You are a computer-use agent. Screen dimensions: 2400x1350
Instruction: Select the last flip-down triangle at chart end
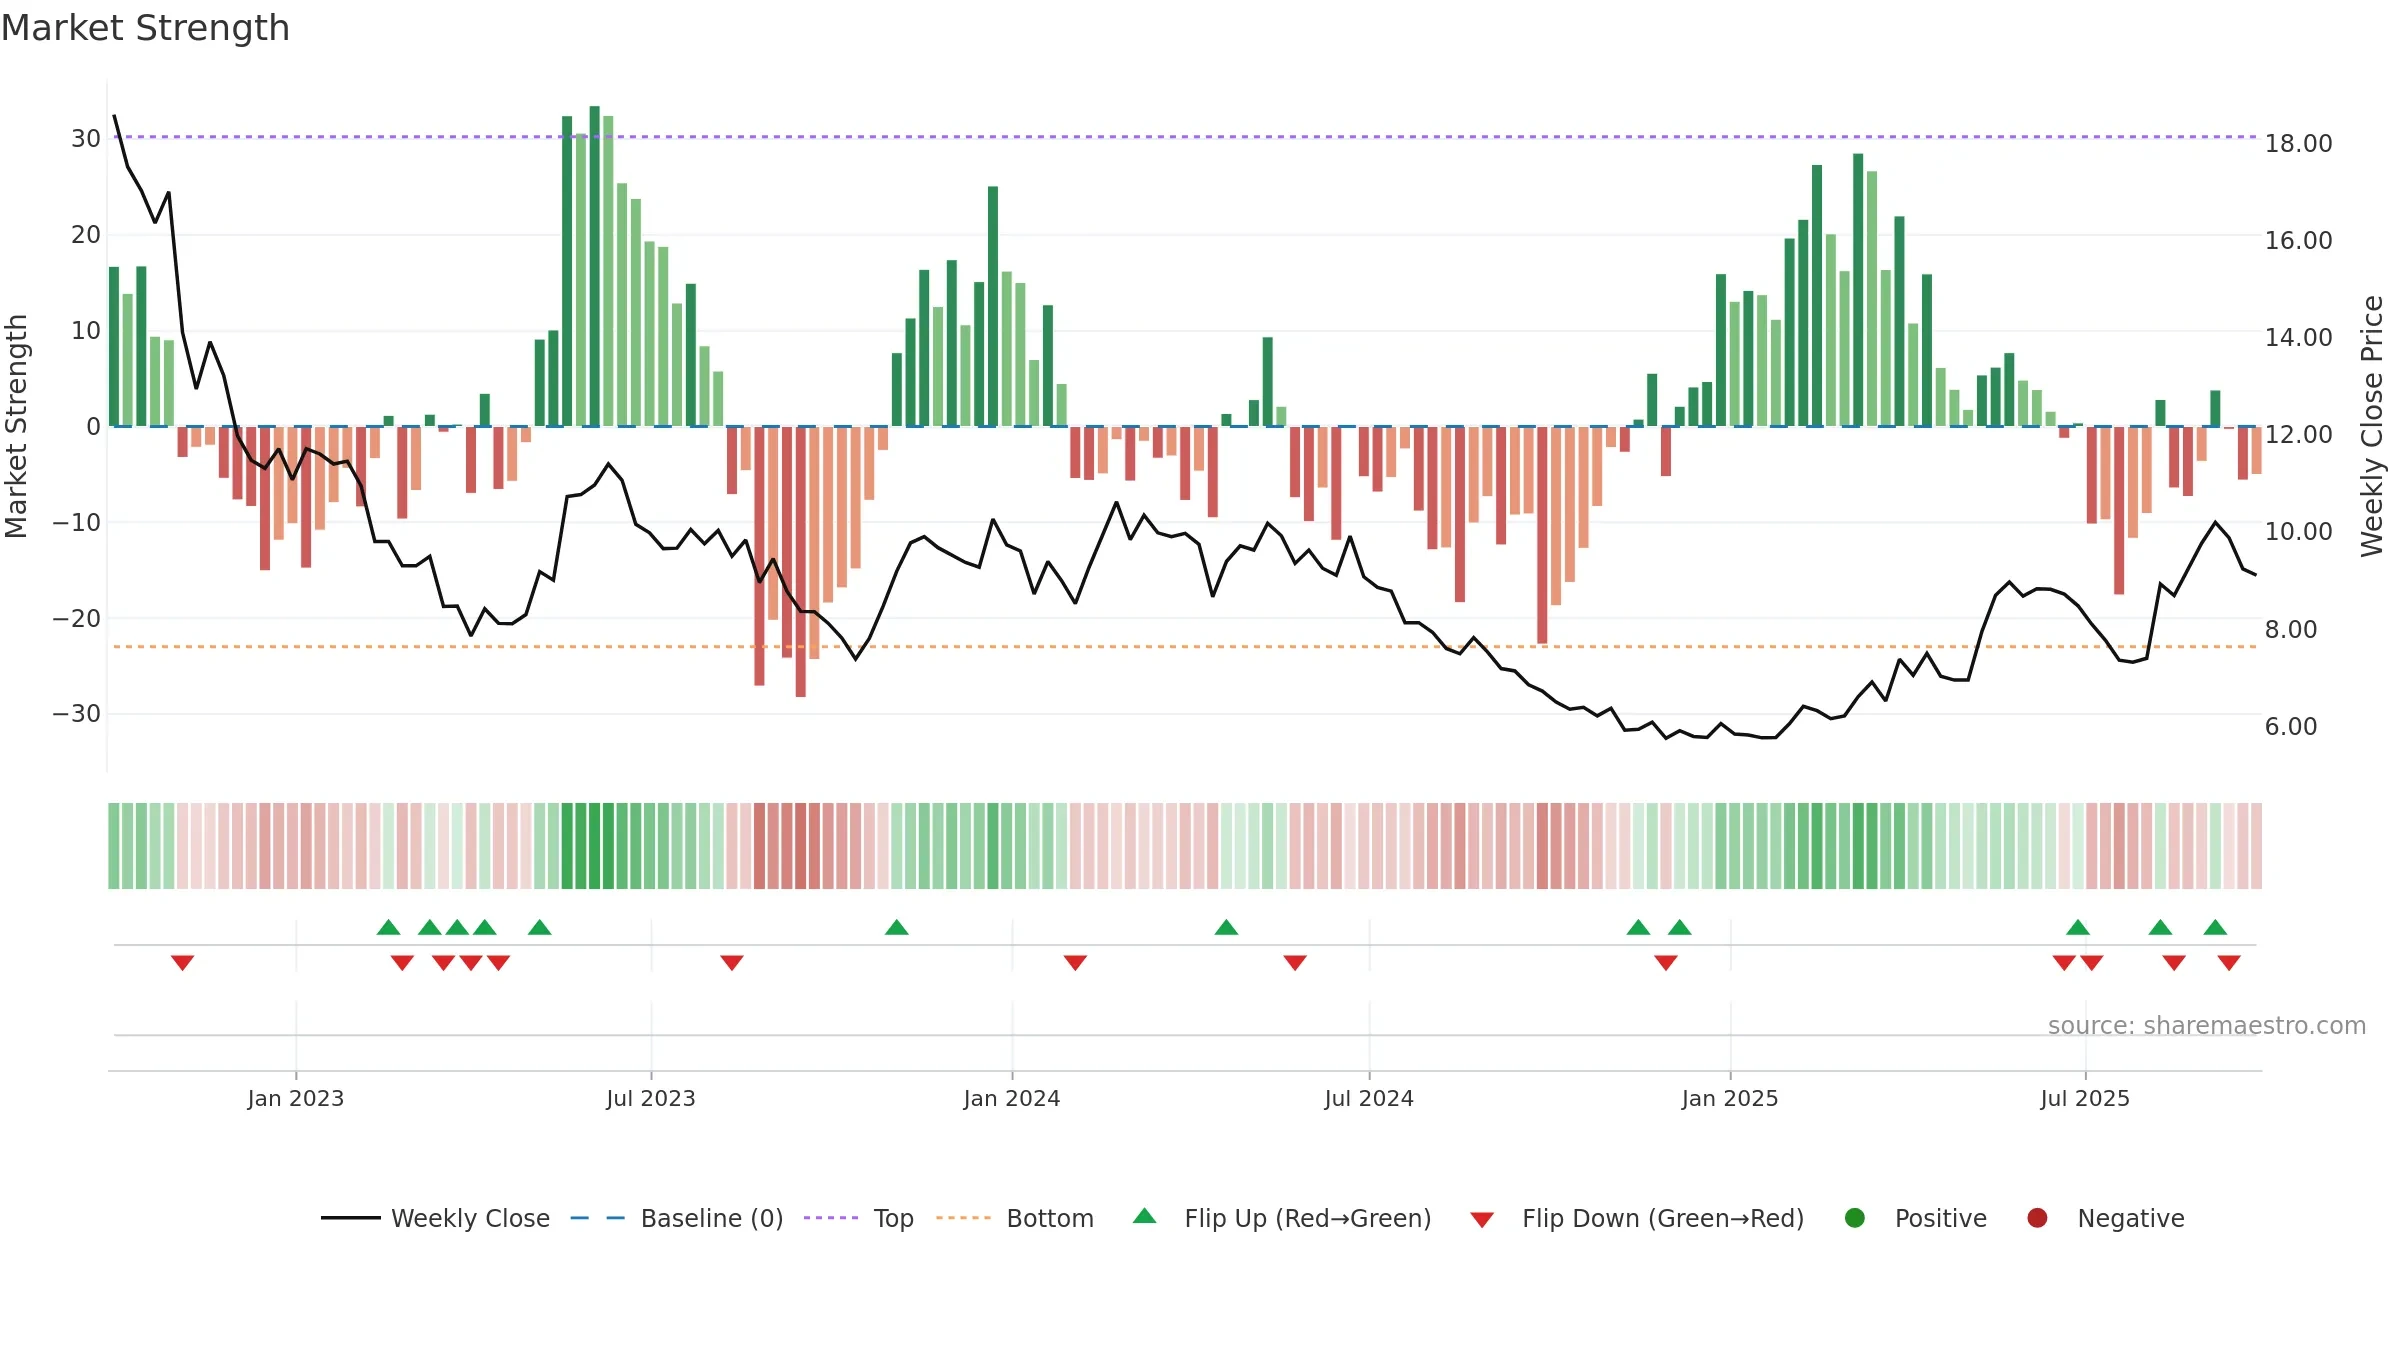[2229, 963]
